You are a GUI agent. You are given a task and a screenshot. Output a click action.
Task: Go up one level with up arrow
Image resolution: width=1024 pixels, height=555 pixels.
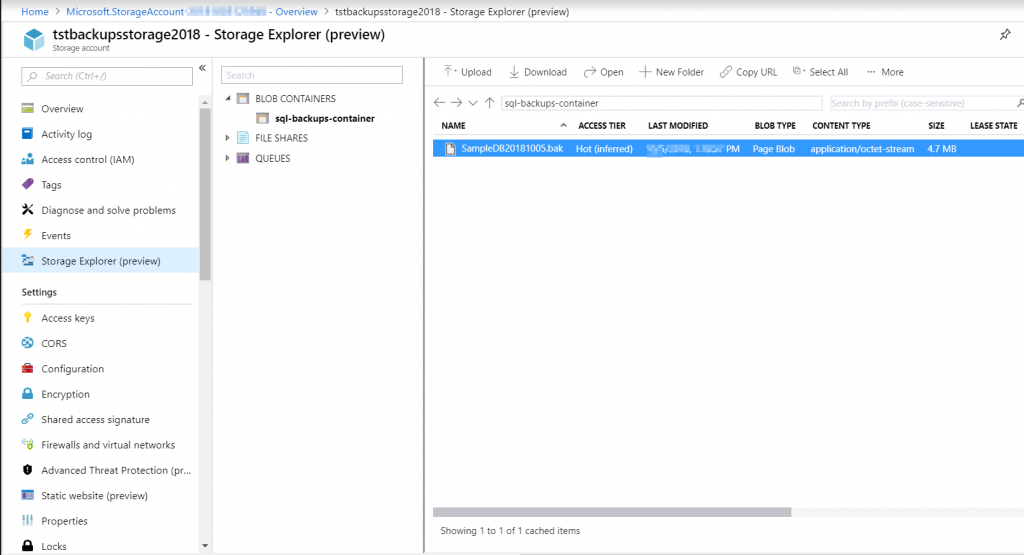489,103
